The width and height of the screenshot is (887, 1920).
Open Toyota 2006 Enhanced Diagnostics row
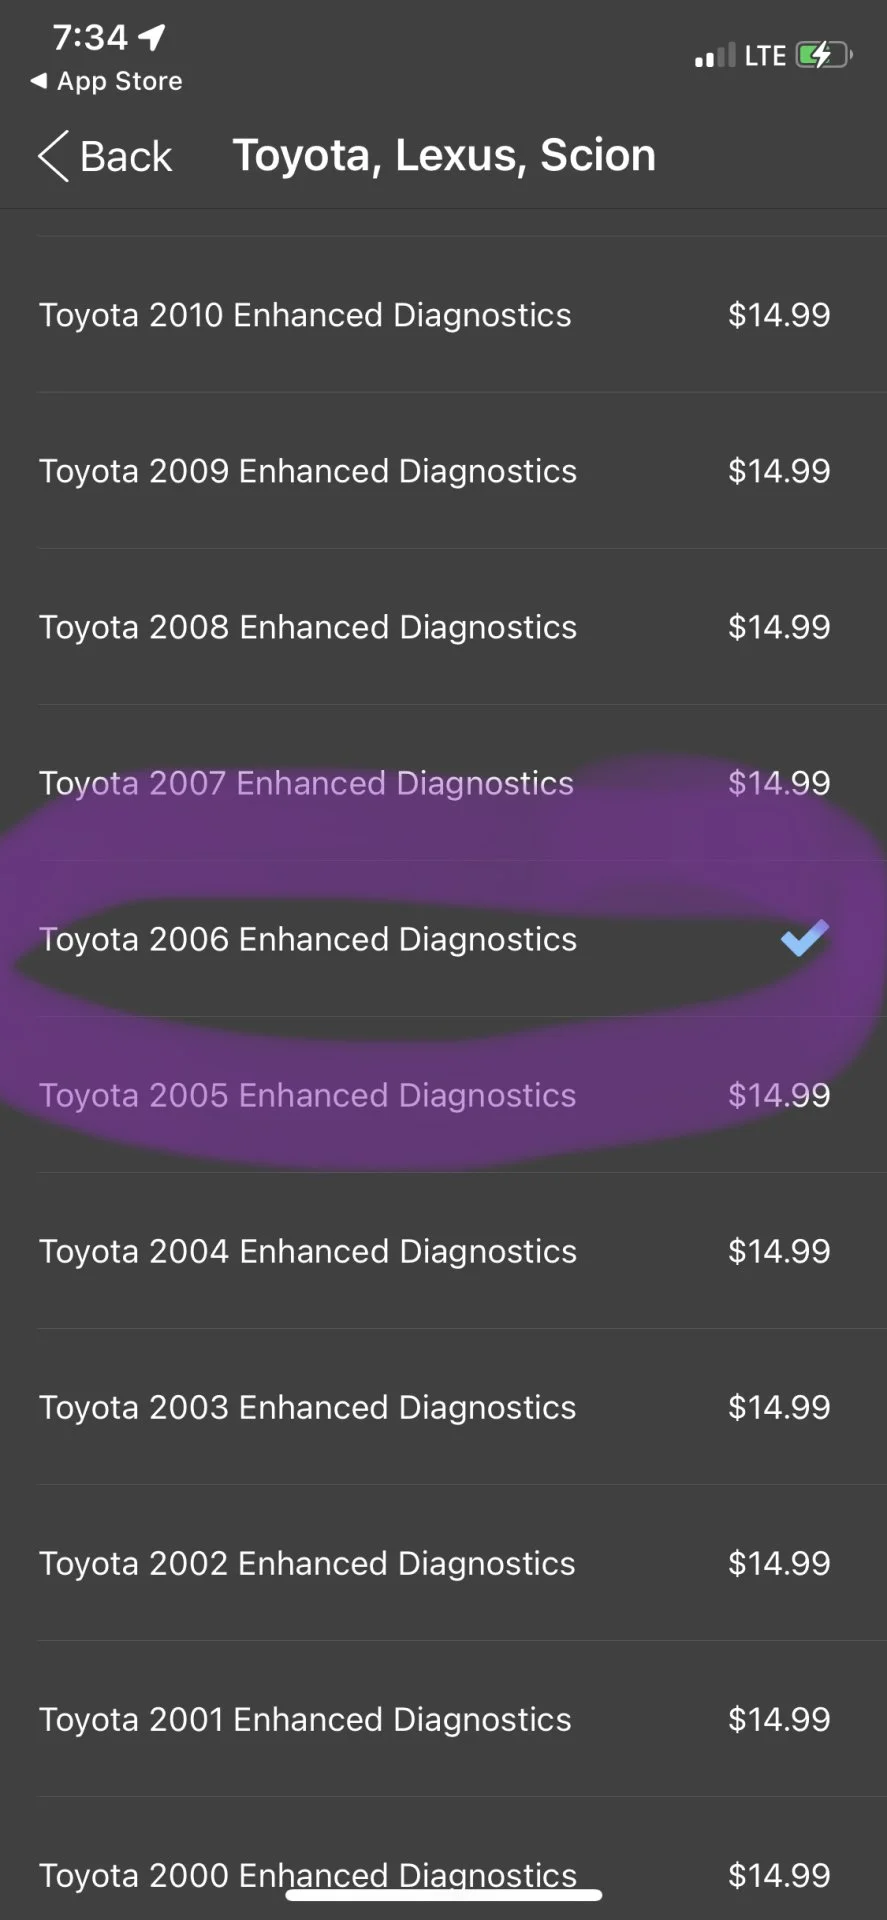point(308,939)
